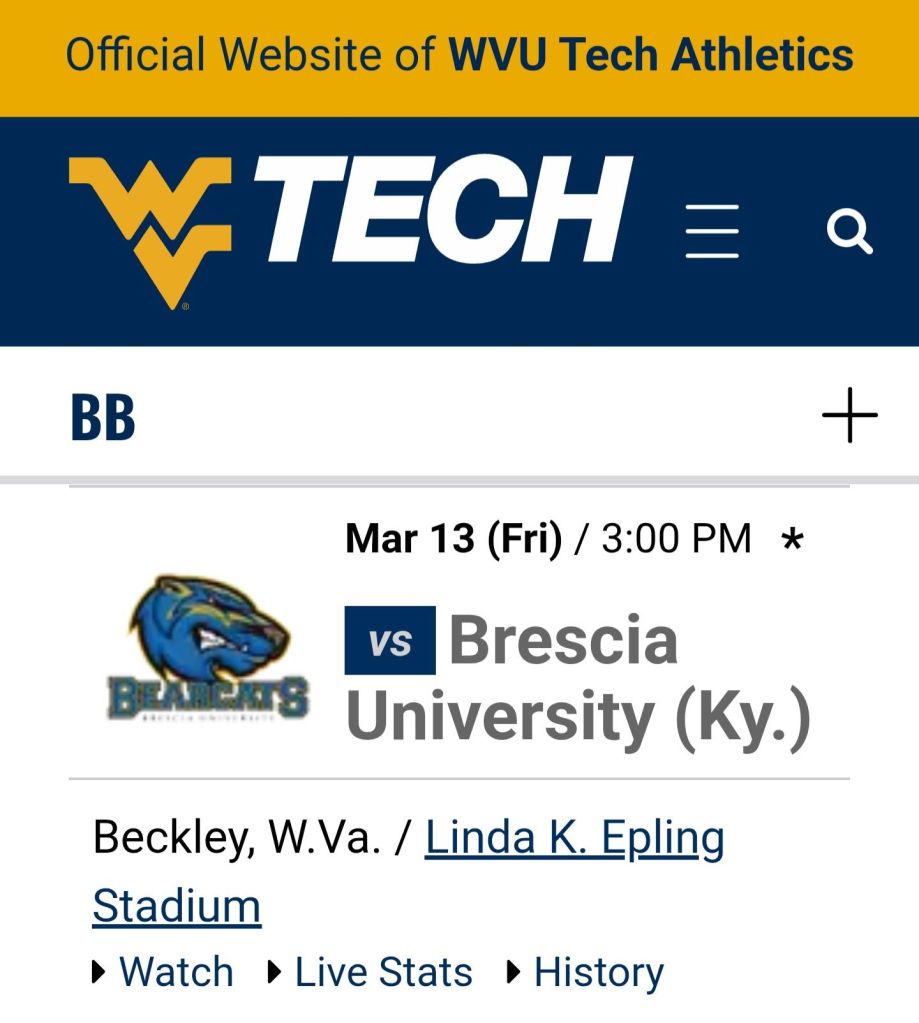Click the Brescia University (Ky.) opponent name
Viewport: 919px width, 1023px height.
(x=578, y=679)
